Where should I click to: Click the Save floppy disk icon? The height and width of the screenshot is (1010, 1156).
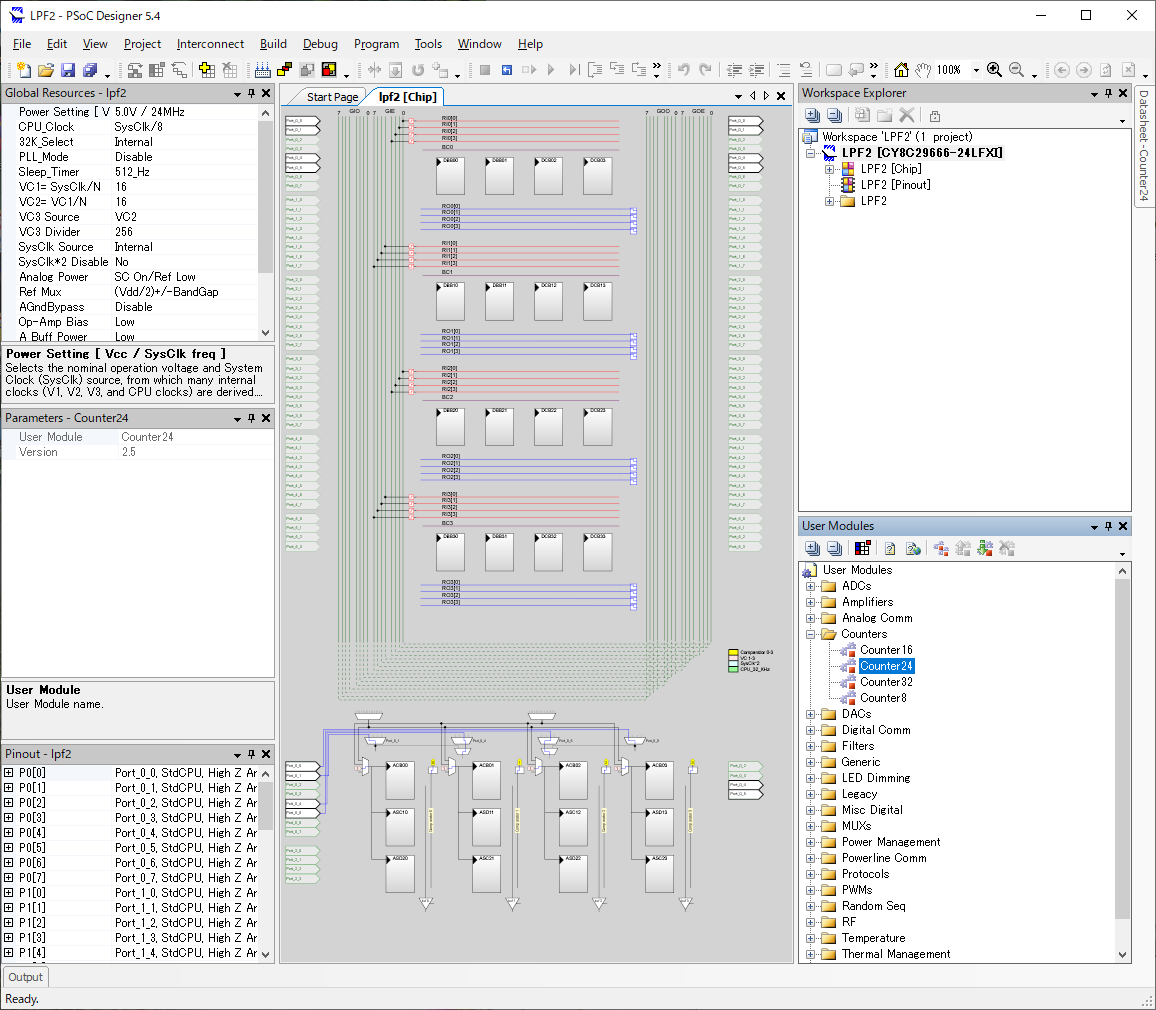[x=68, y=70]
